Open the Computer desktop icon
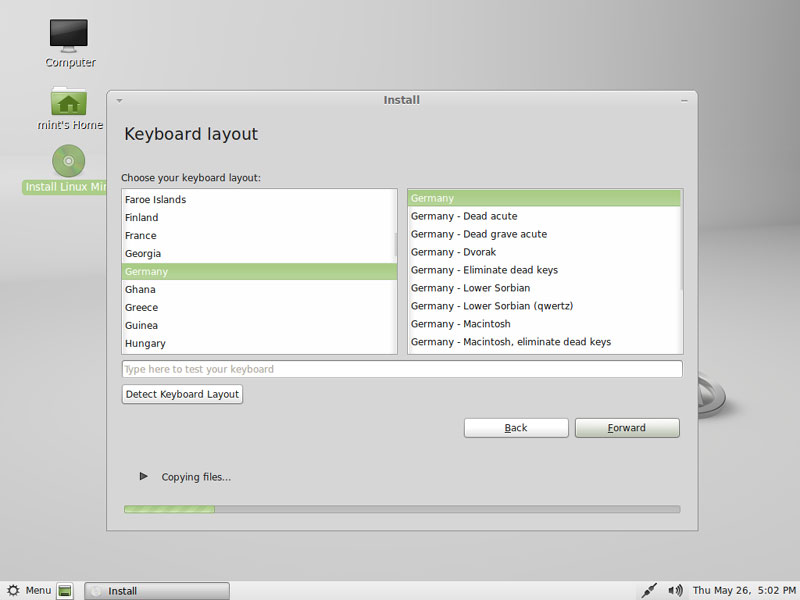800x600 pixels. (x=69, y=36)
